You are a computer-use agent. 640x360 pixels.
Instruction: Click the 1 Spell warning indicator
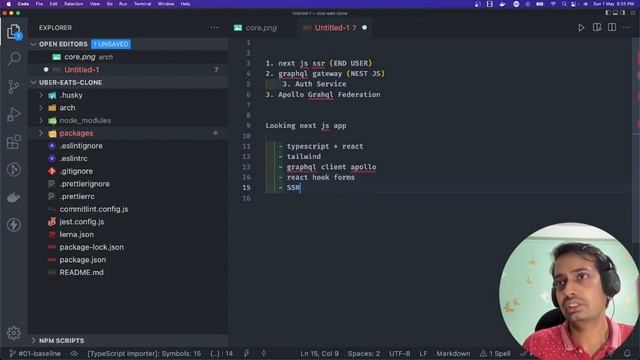point(495,353)
